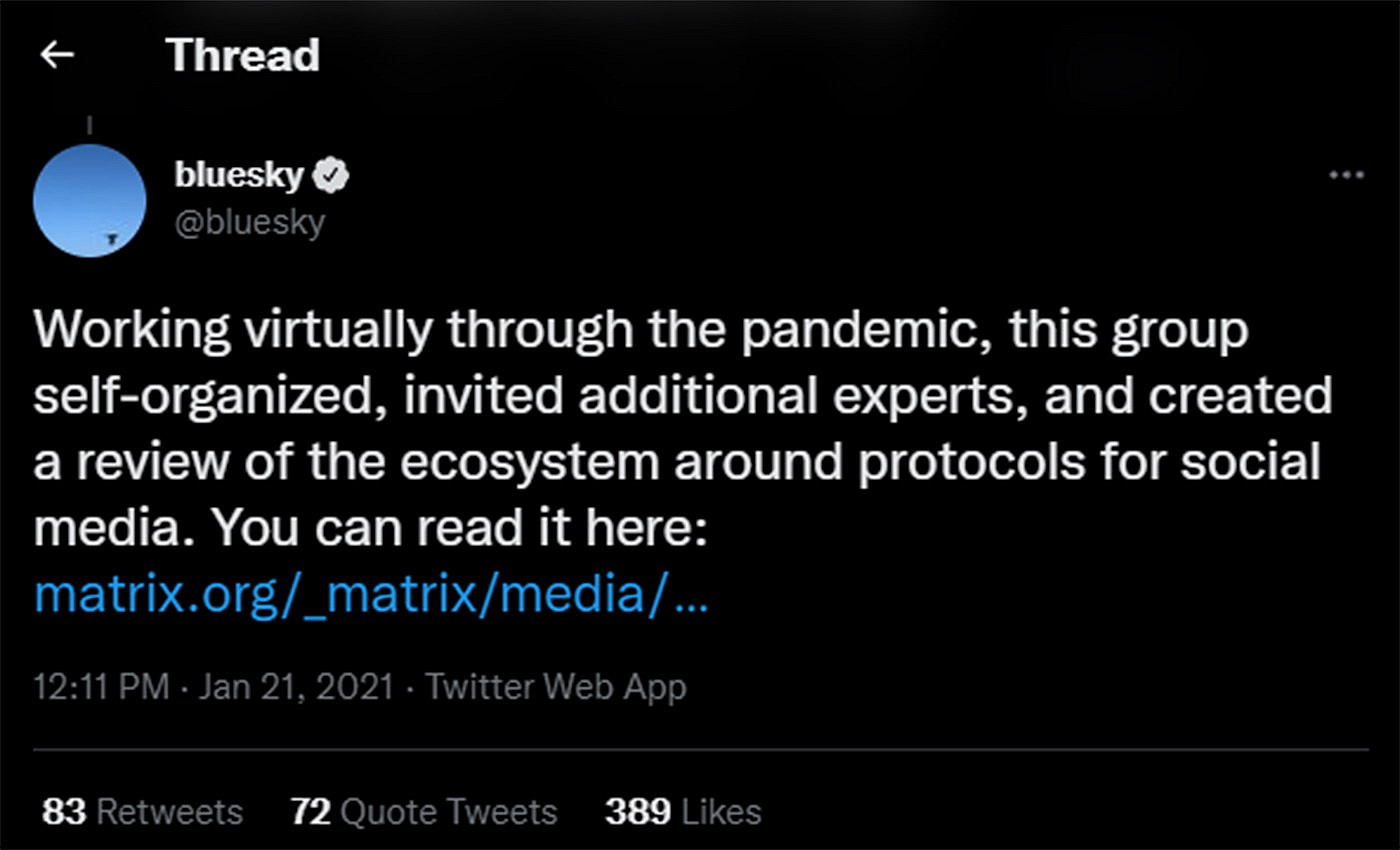Open the @bluesky handle link

click(x=249, y=221)
